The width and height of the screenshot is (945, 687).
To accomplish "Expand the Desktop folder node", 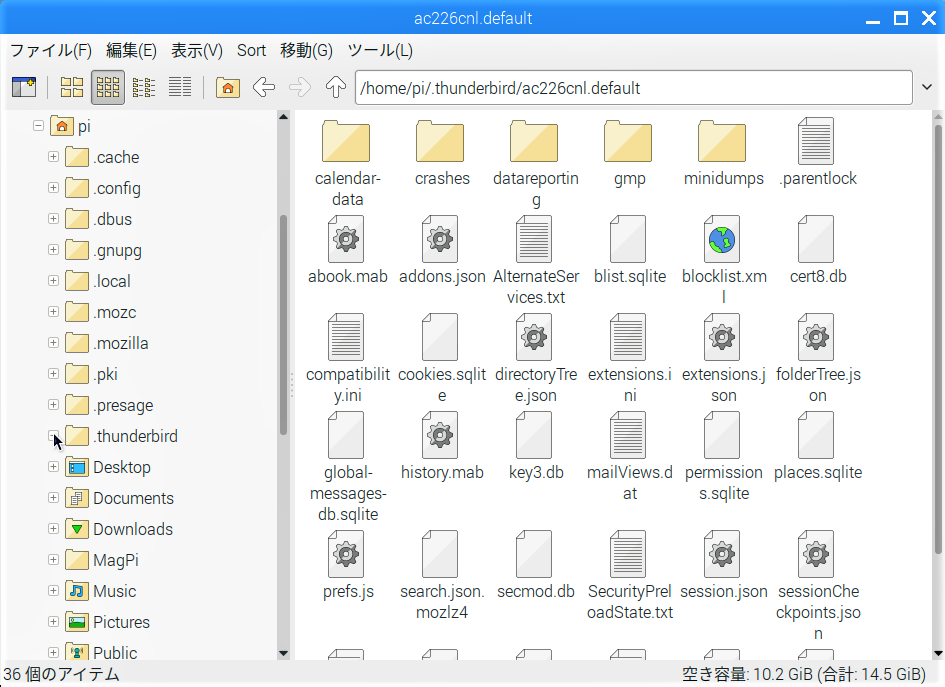I will (53, 467).
